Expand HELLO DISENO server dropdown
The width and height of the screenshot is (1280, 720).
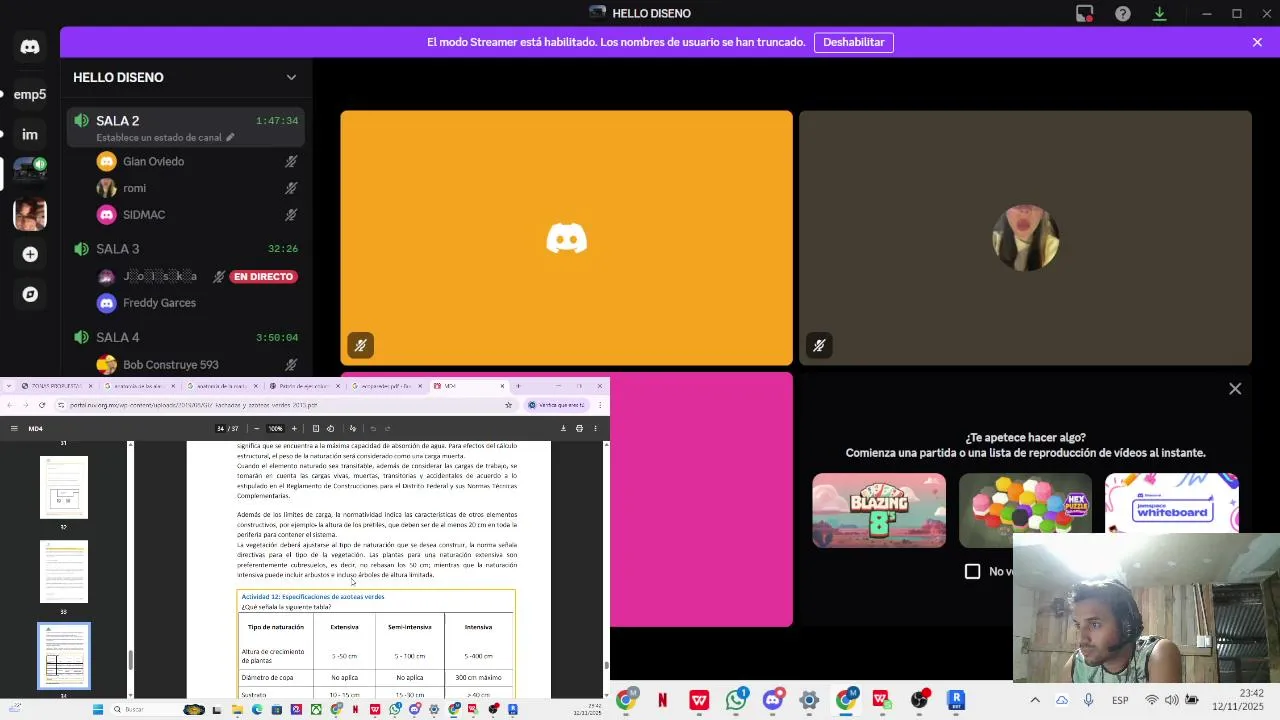point(291,77)
